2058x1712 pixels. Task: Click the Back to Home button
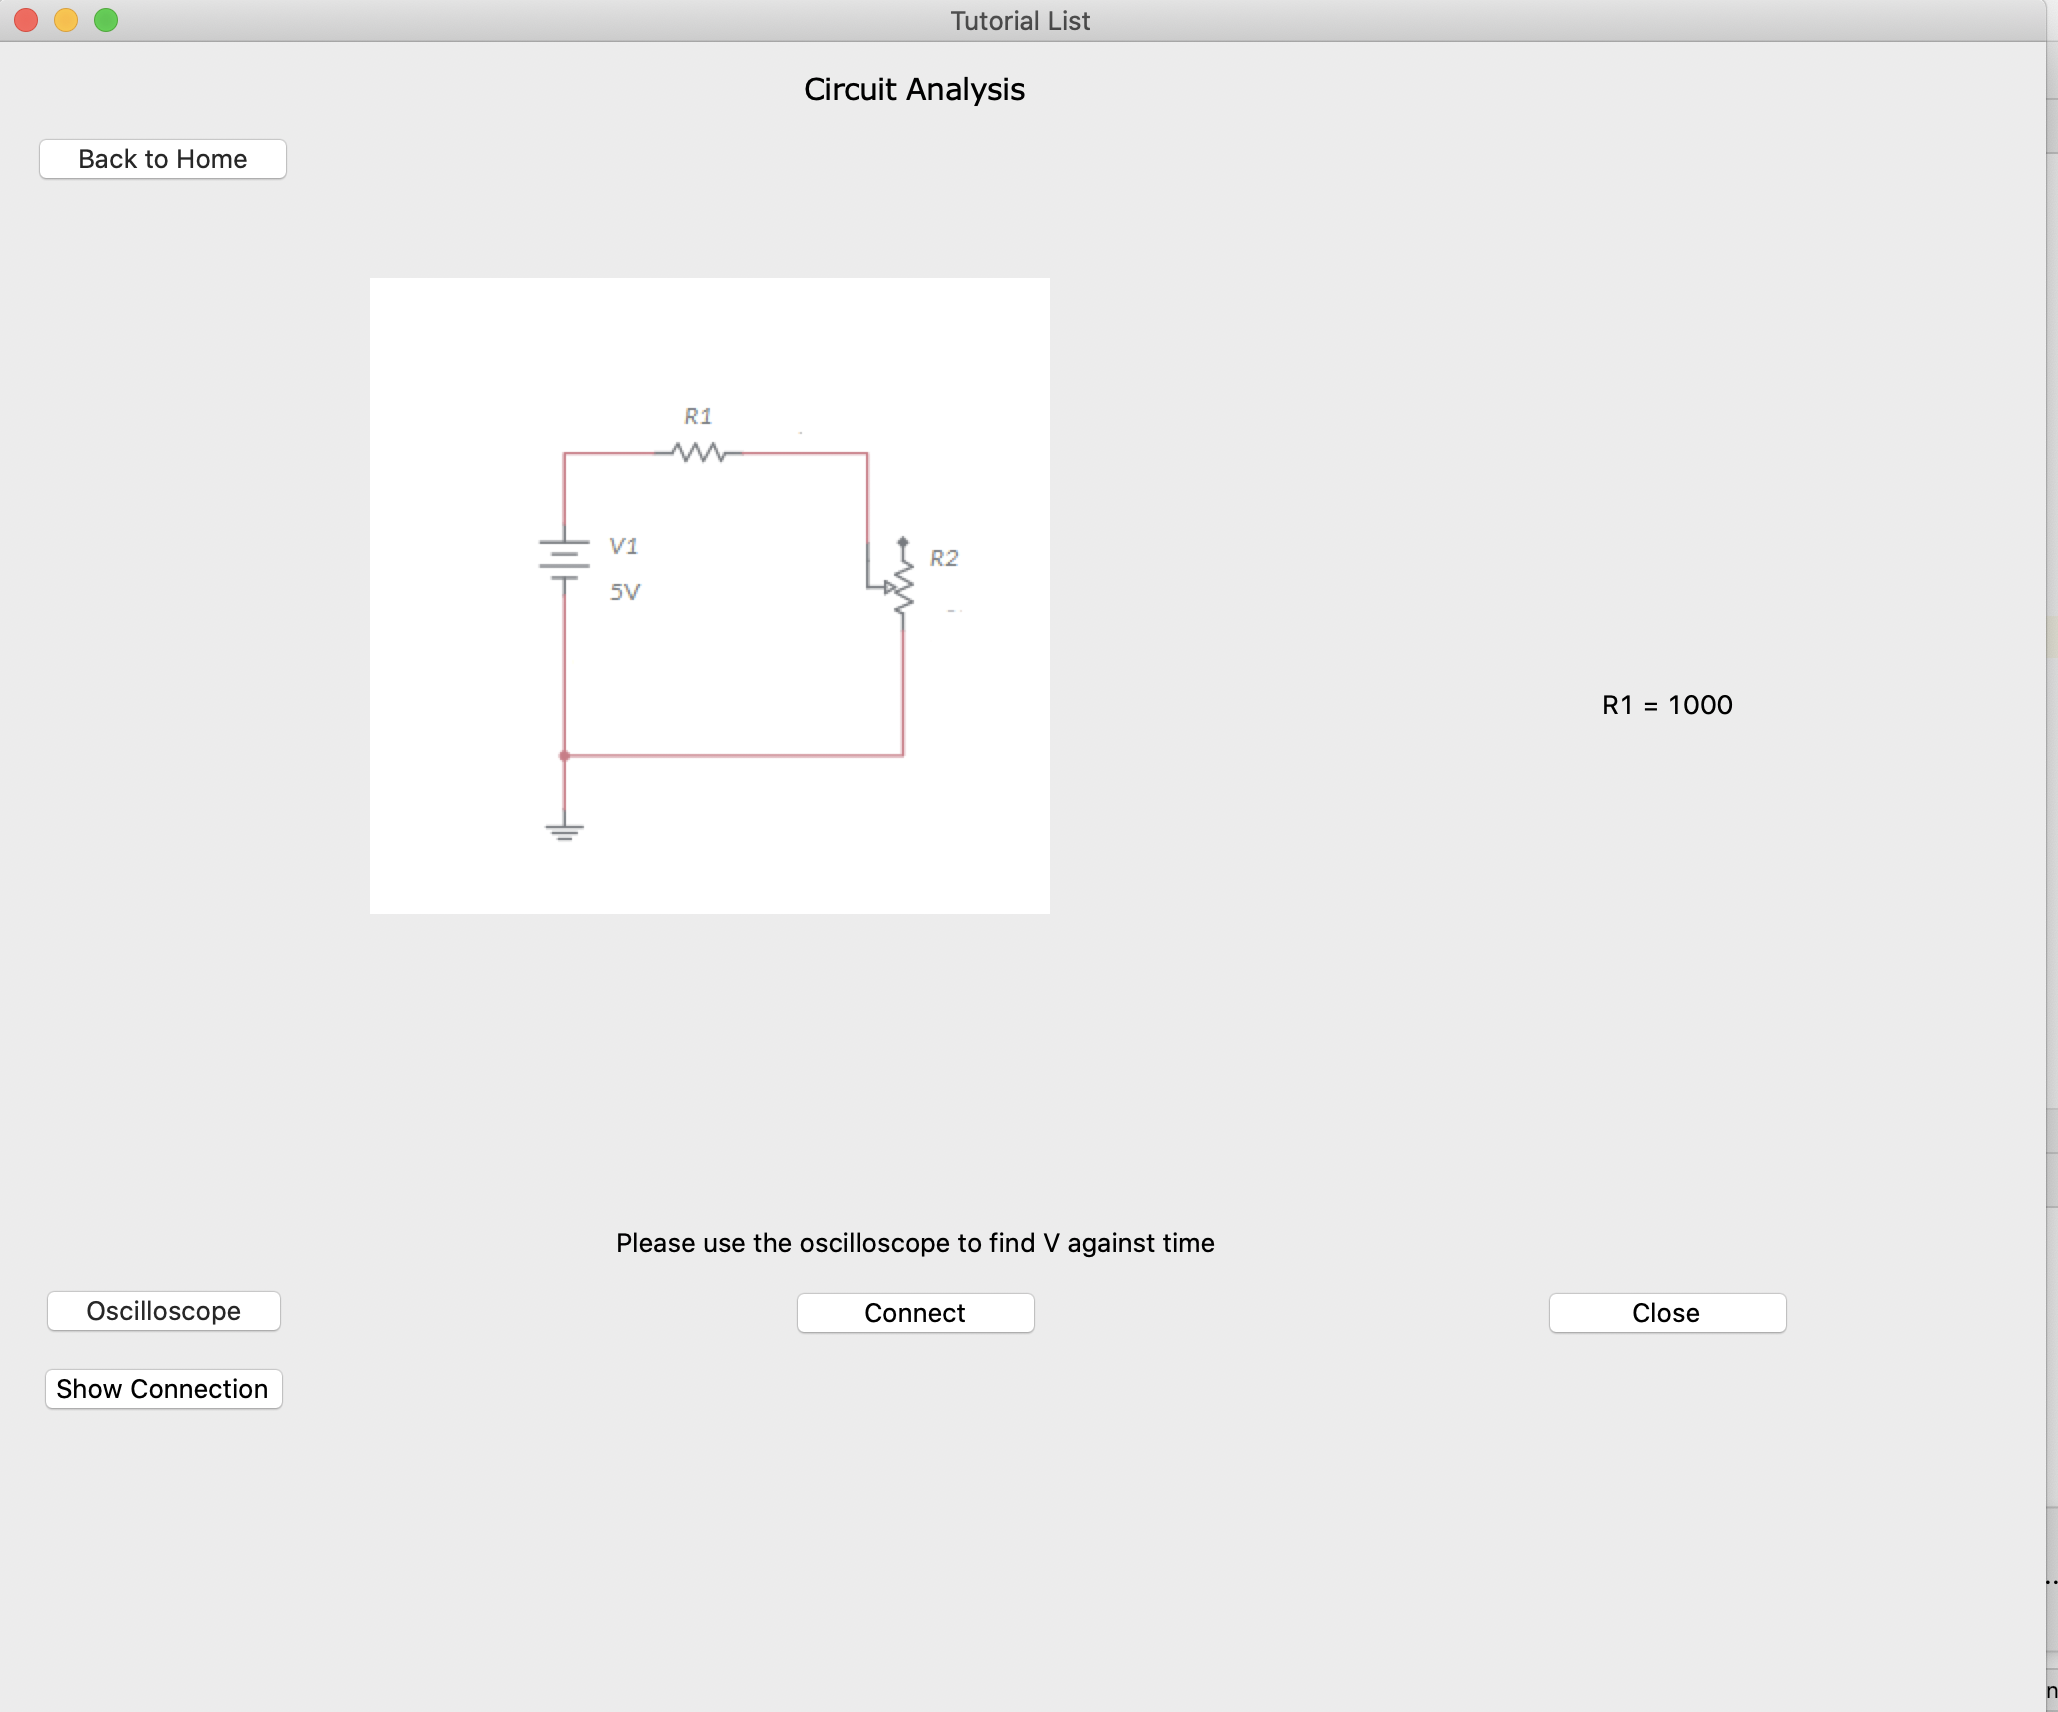pyautogui.click(x=162, y=159)
